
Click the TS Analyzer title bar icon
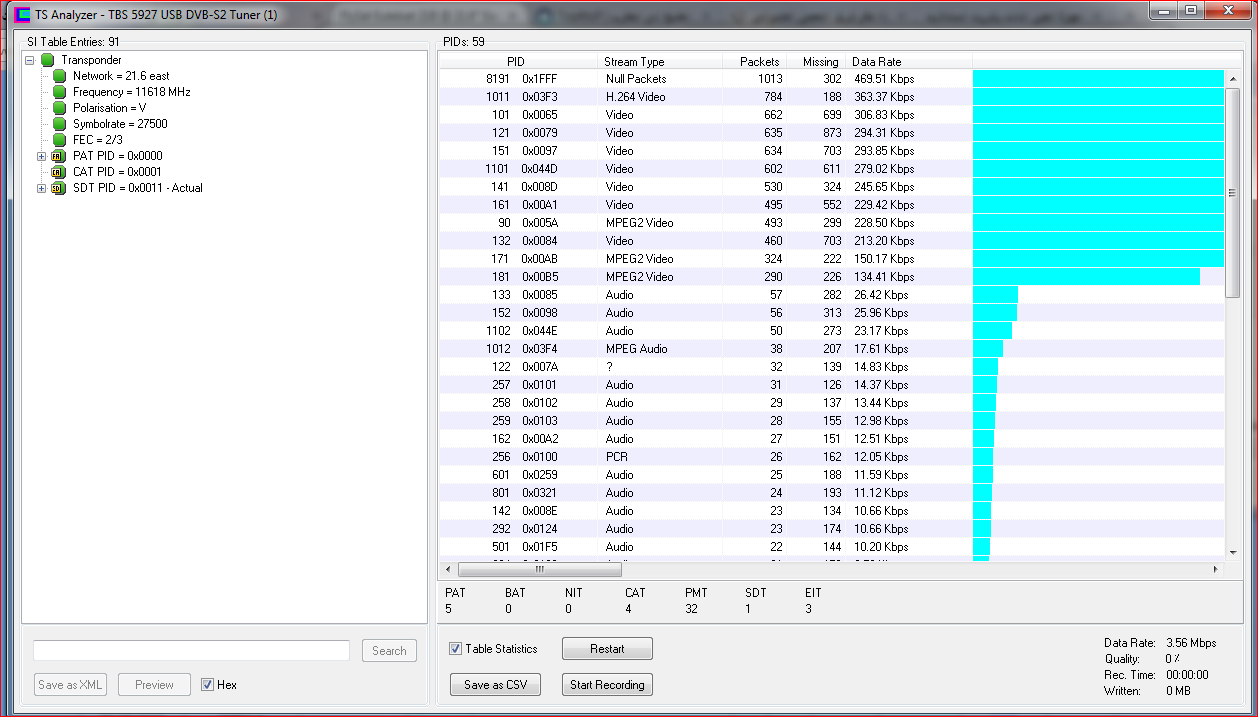(x=22, y=14)
